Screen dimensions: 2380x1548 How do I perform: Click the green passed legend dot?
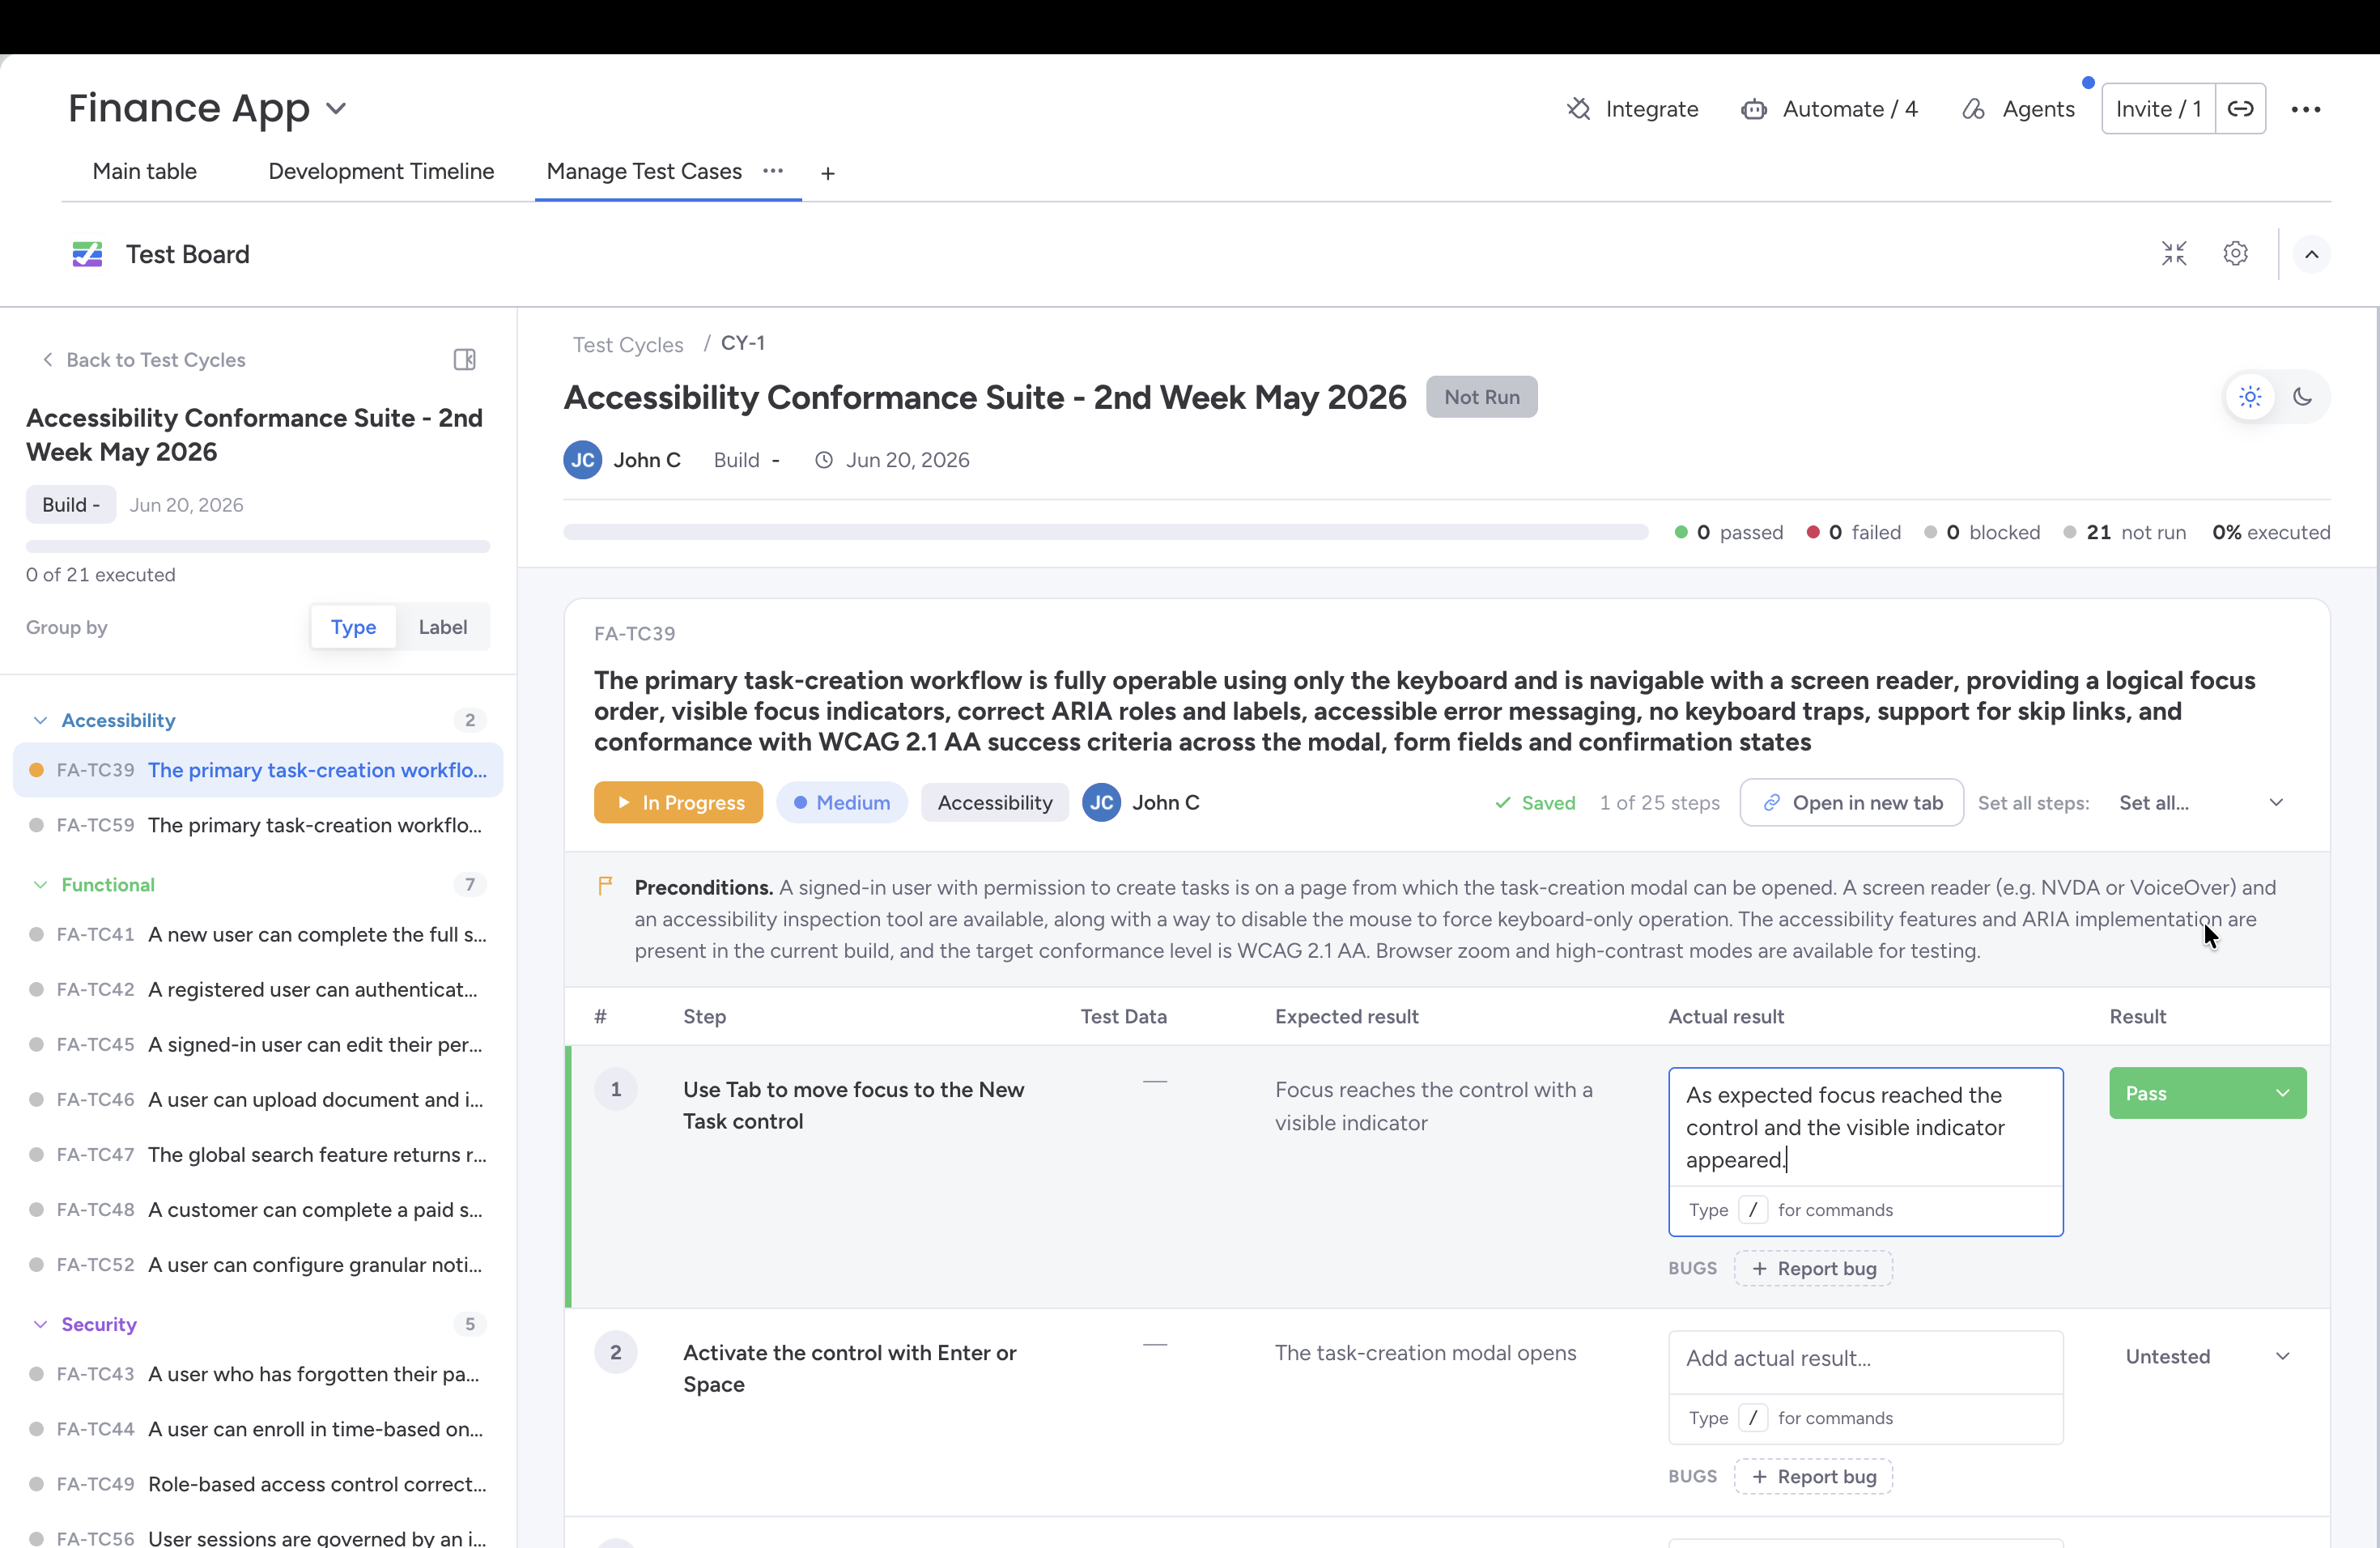point(1681,532)
